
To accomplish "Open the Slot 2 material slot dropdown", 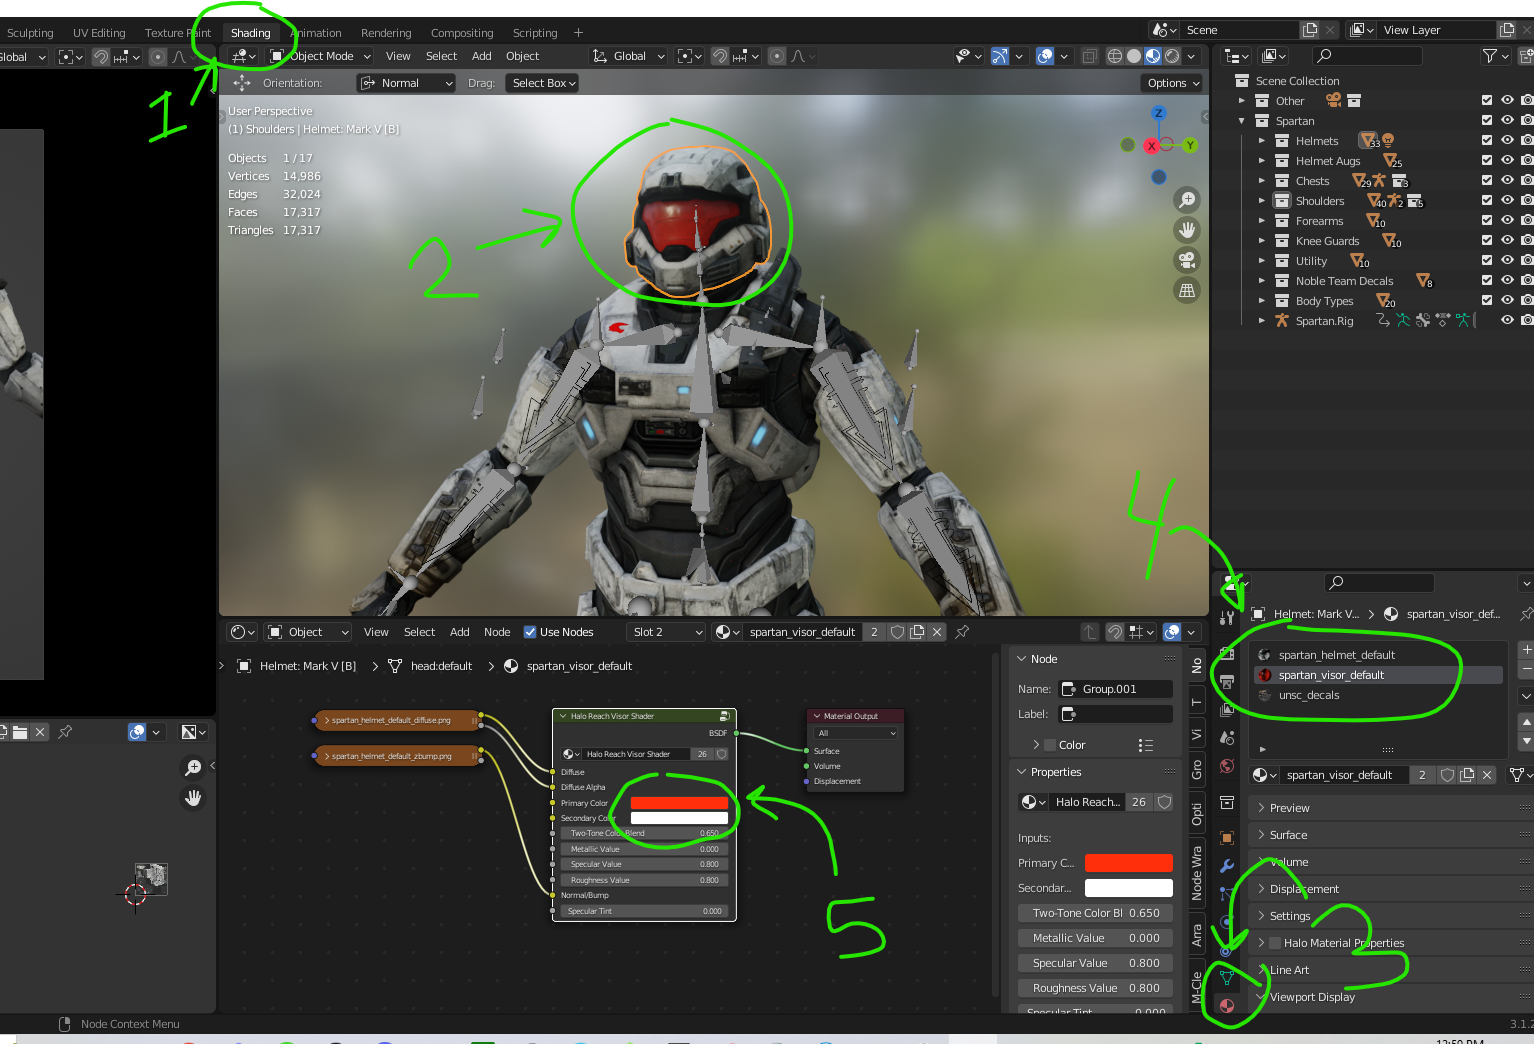I will pos(667,632).
